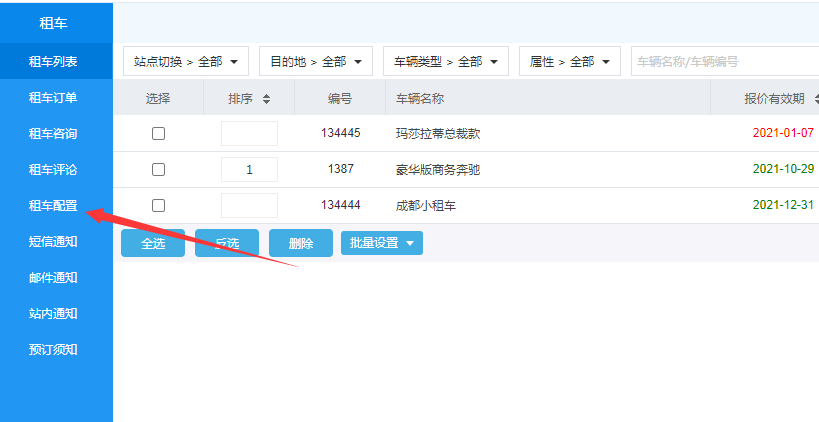Check the box for 成都小租车
Image resolution: width=819 pixels, height=422 pixels.
point(158,206)
